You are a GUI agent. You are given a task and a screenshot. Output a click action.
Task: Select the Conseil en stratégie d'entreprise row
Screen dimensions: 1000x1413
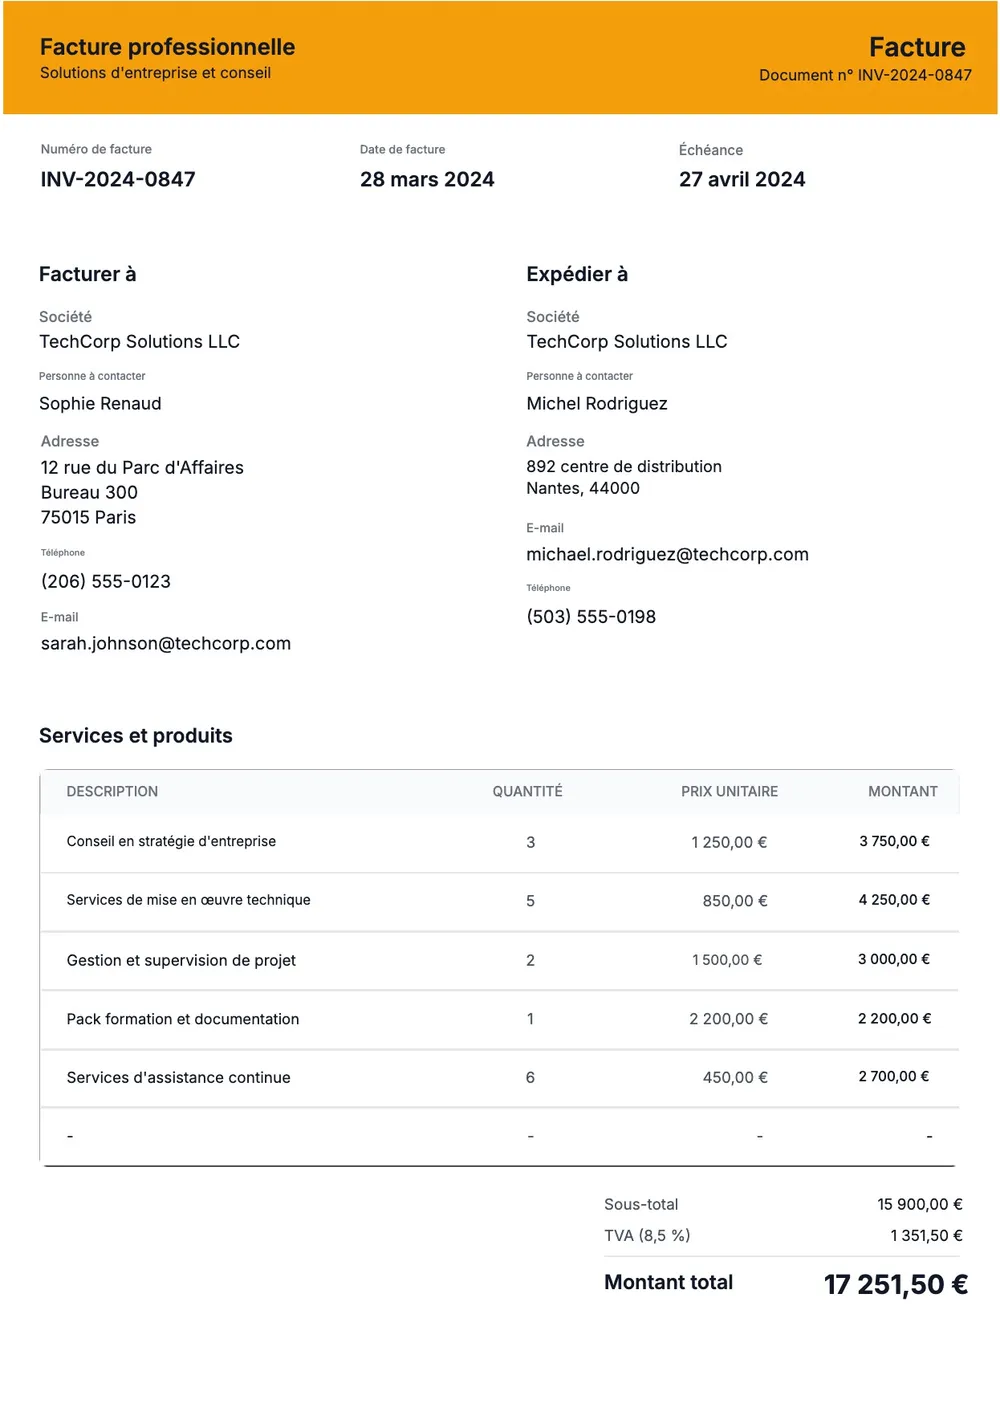500,843
